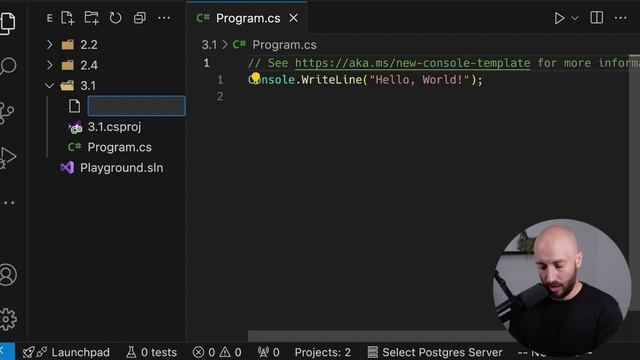Show additional activity bar views
The height and width of the screenshot is (360, 640).
[x=9, y=203]
